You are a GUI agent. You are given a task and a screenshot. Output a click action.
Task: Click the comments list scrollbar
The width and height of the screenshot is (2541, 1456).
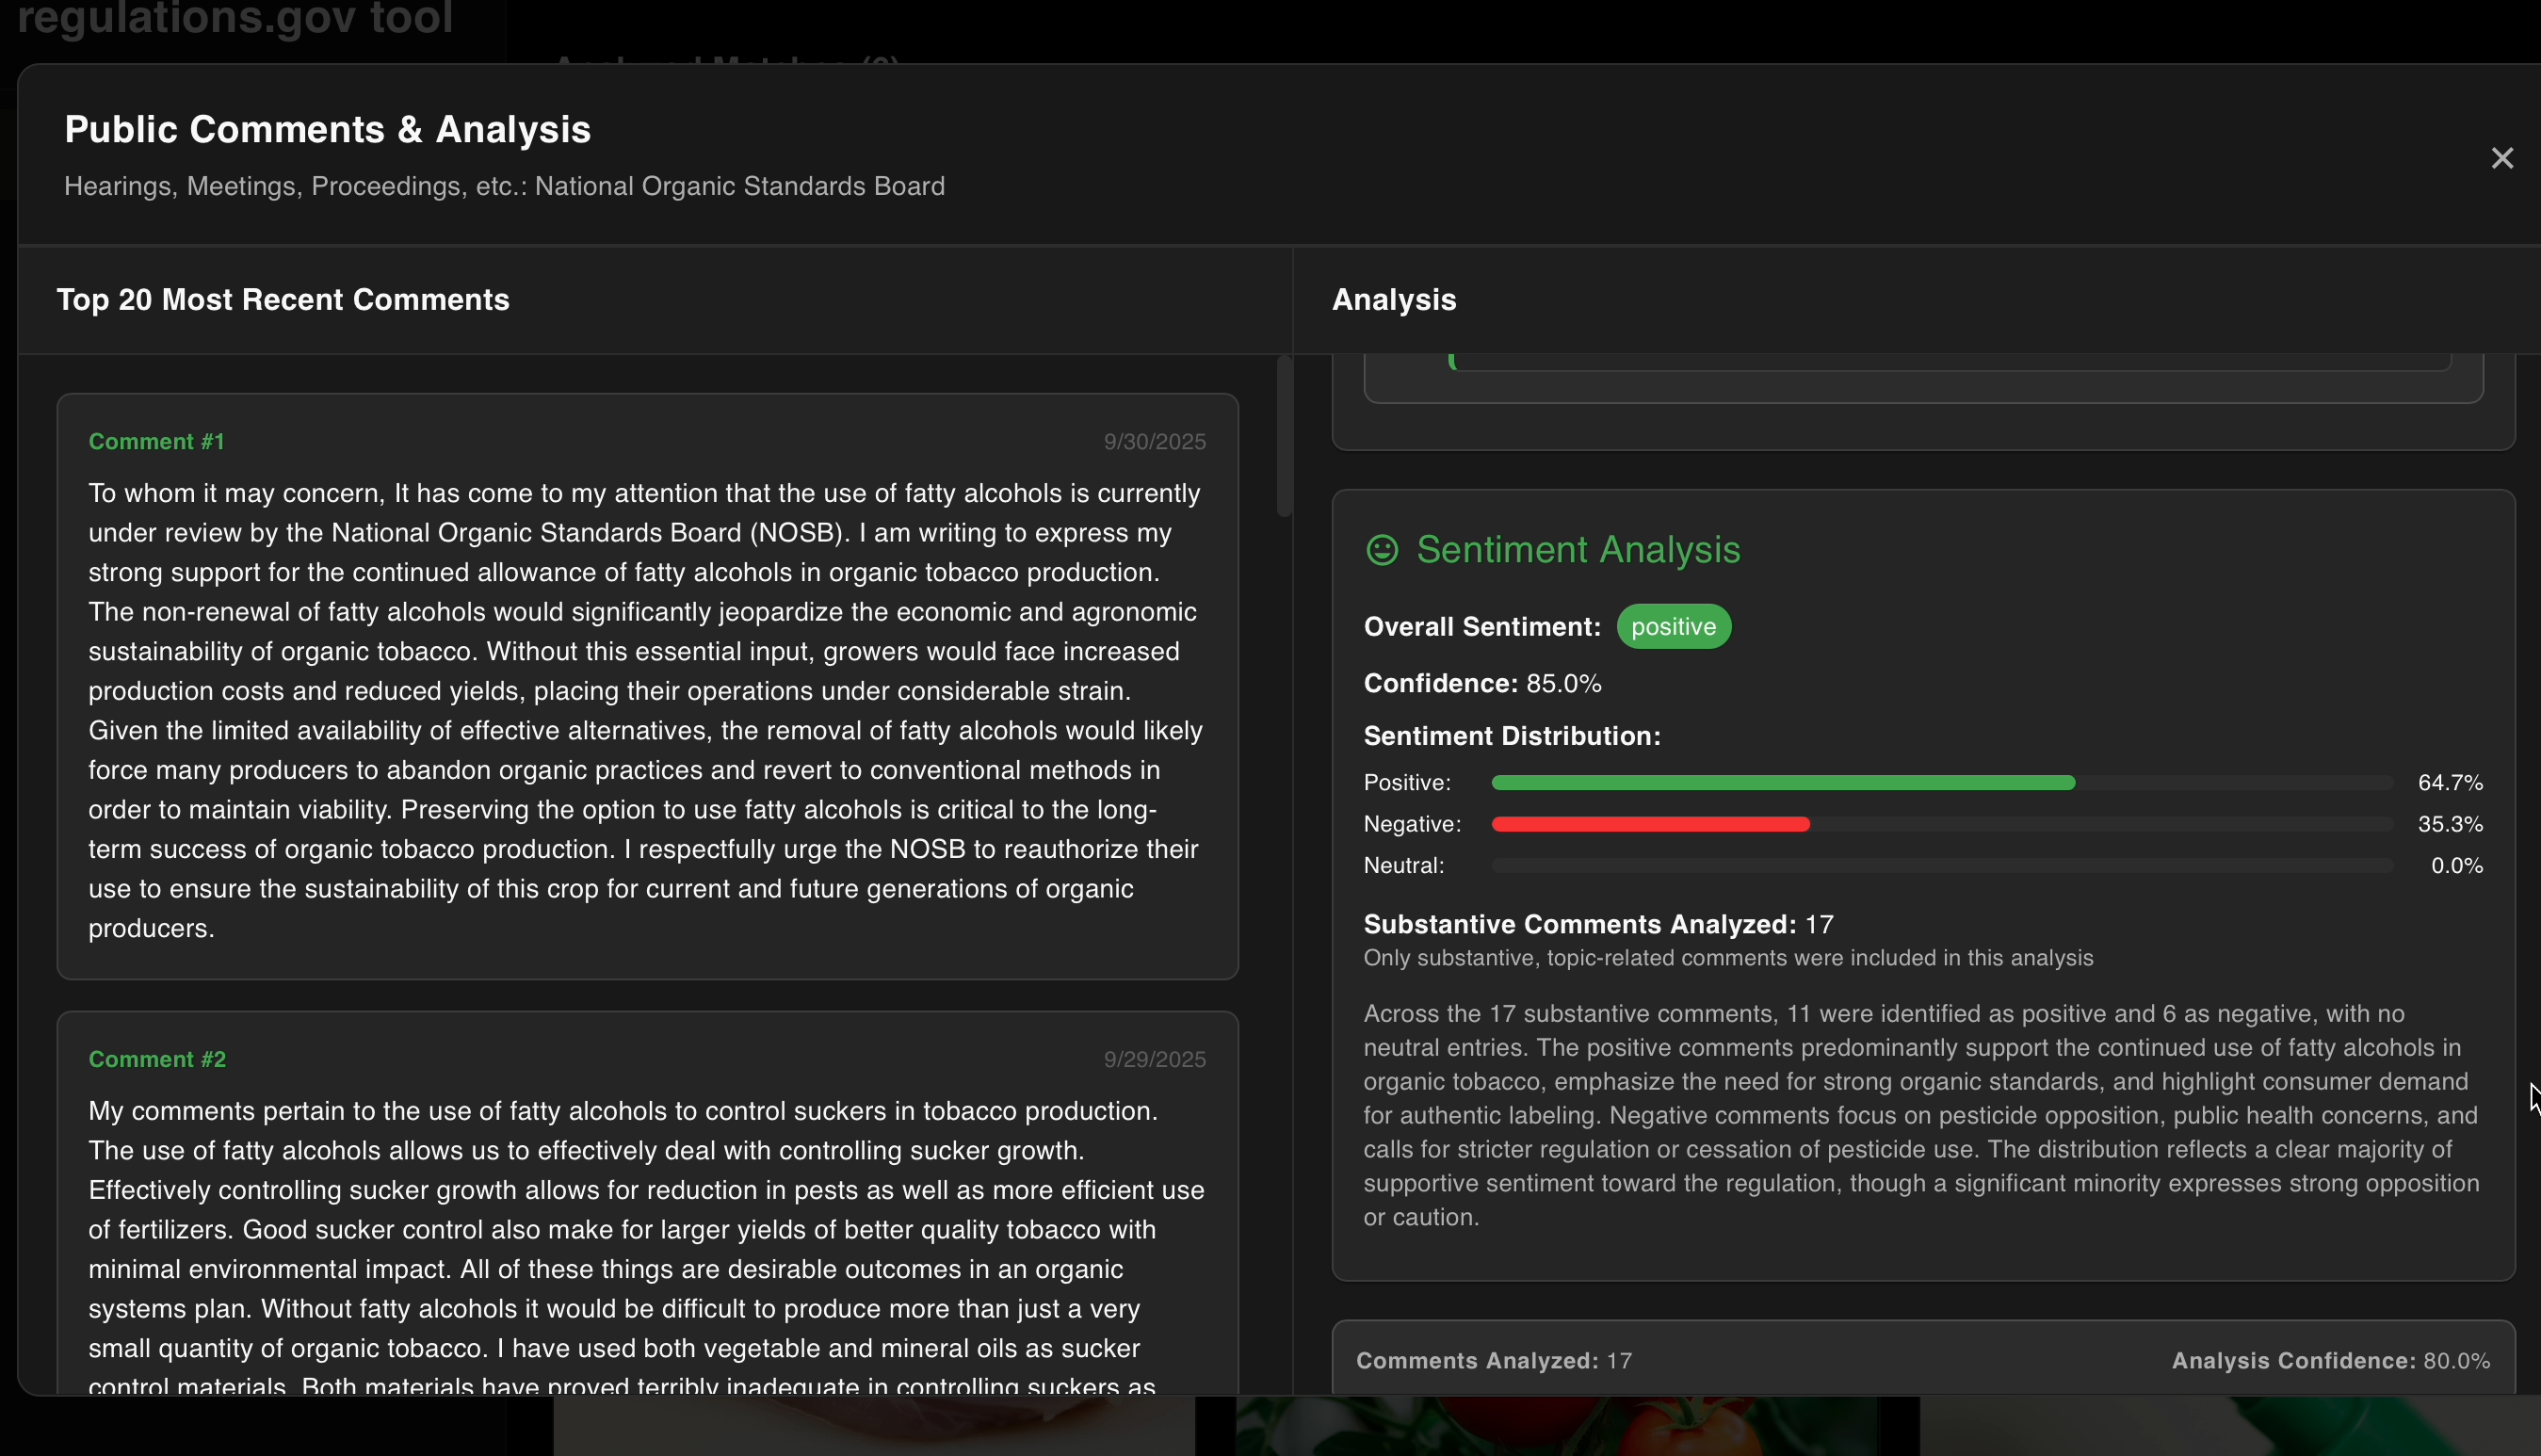coord(1284,436)
